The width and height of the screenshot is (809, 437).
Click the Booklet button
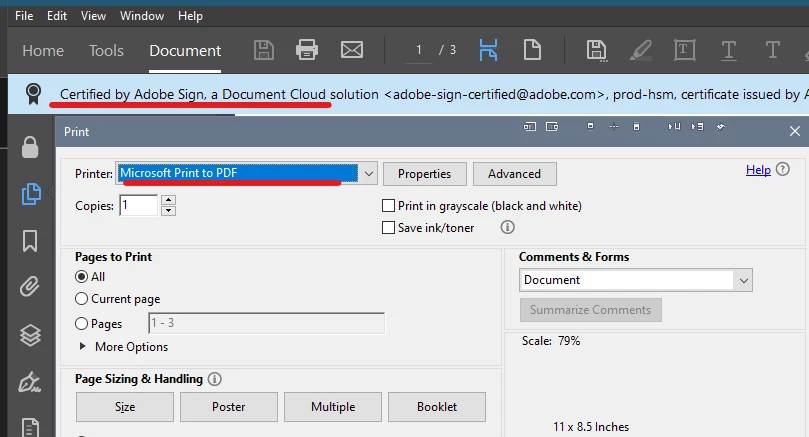click(437, 407)
